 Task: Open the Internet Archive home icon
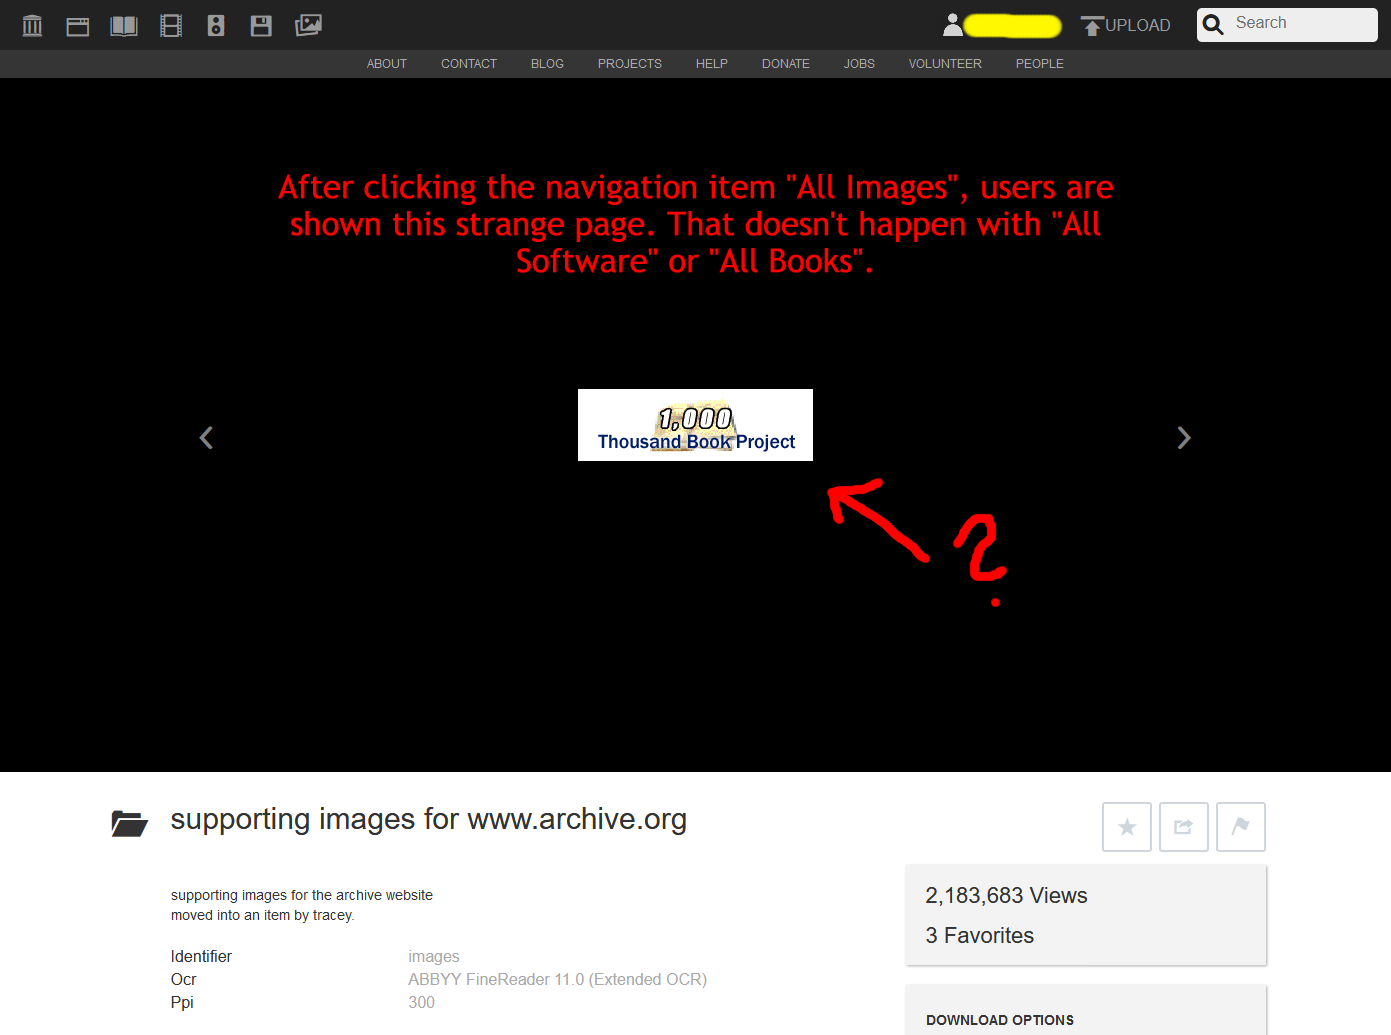pos(32,25)
